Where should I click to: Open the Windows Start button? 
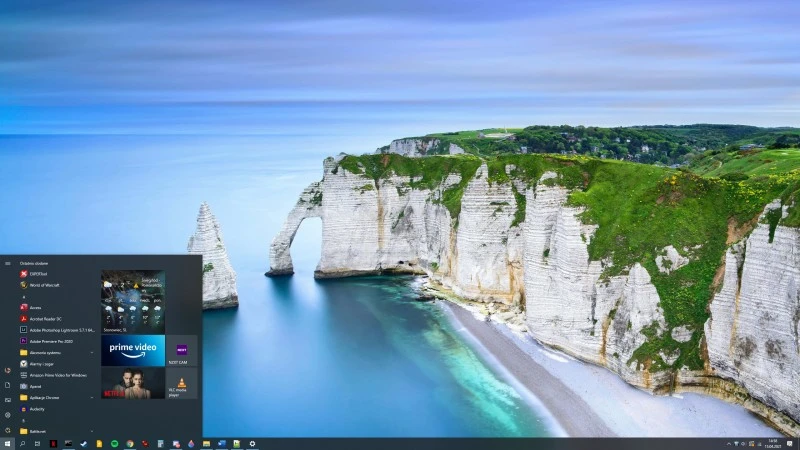coord(7,444)
